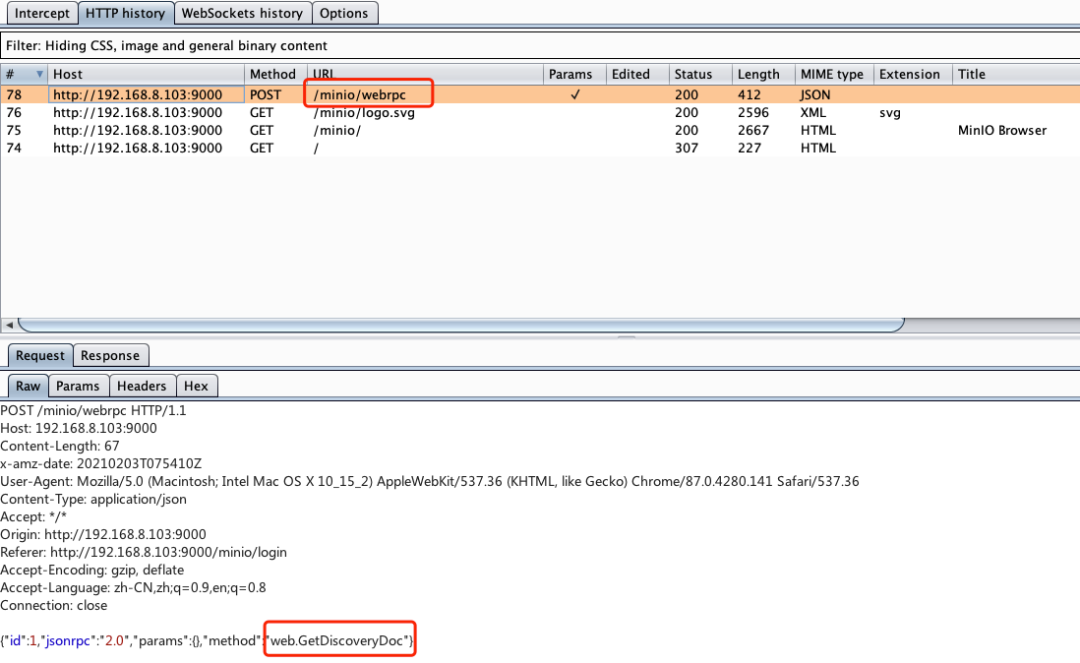This screenshot has width=1080, height=663.
Task: Click the filter bar hiding CSS content
Action: point(540,46)
